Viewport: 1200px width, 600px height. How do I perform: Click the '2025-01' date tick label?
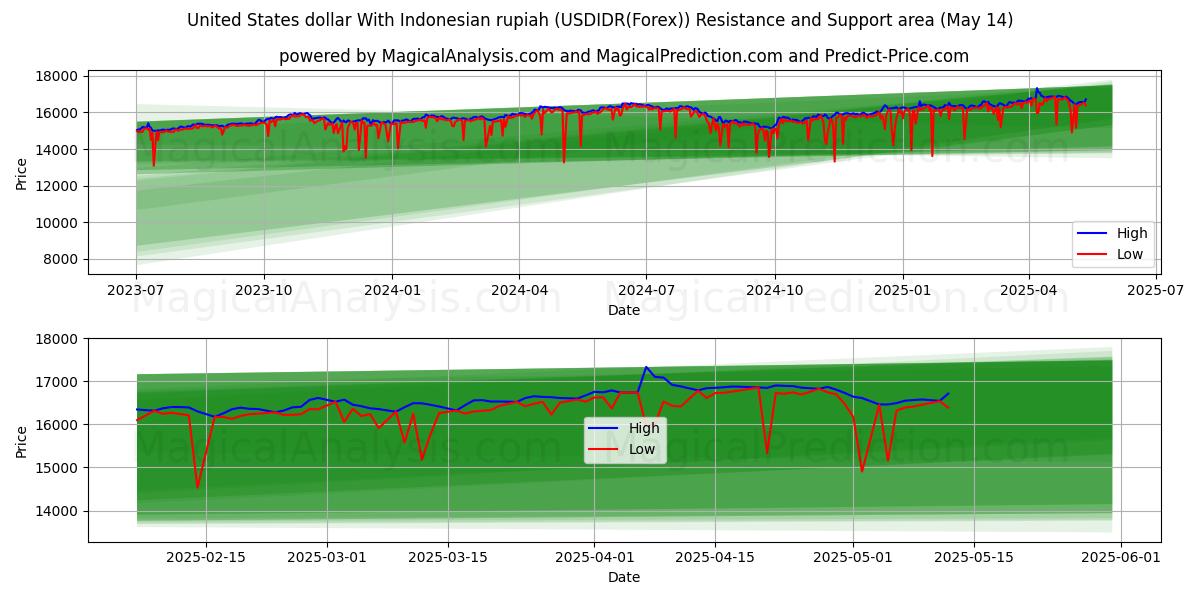[x=902, y=290]
